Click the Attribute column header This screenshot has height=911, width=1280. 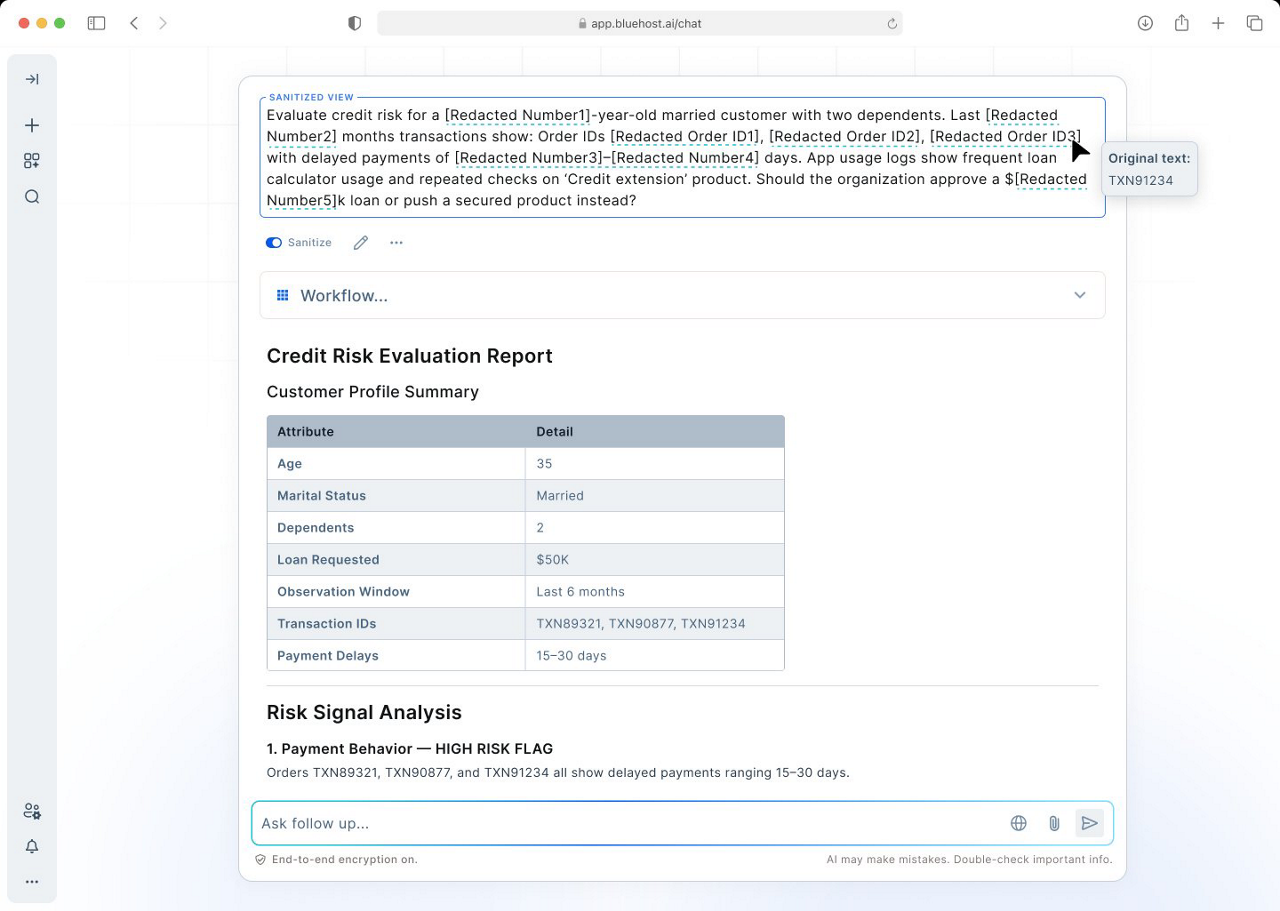coord(305,431)
